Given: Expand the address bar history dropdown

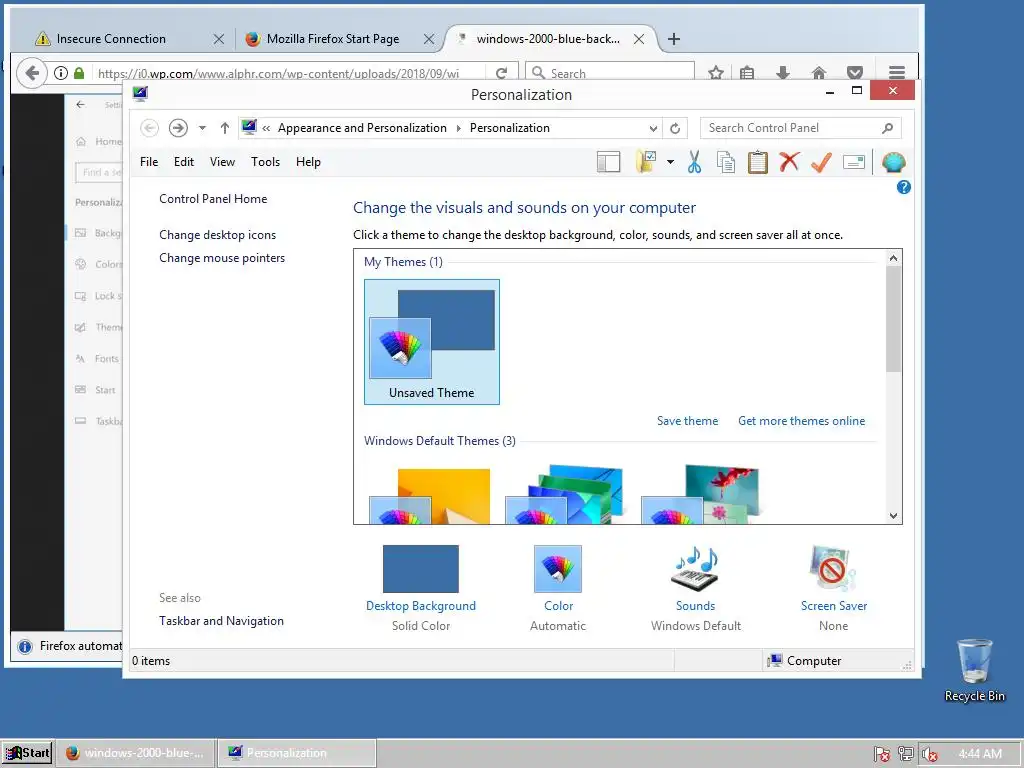Looking at the screenshot, I should [x=653, y=129].
